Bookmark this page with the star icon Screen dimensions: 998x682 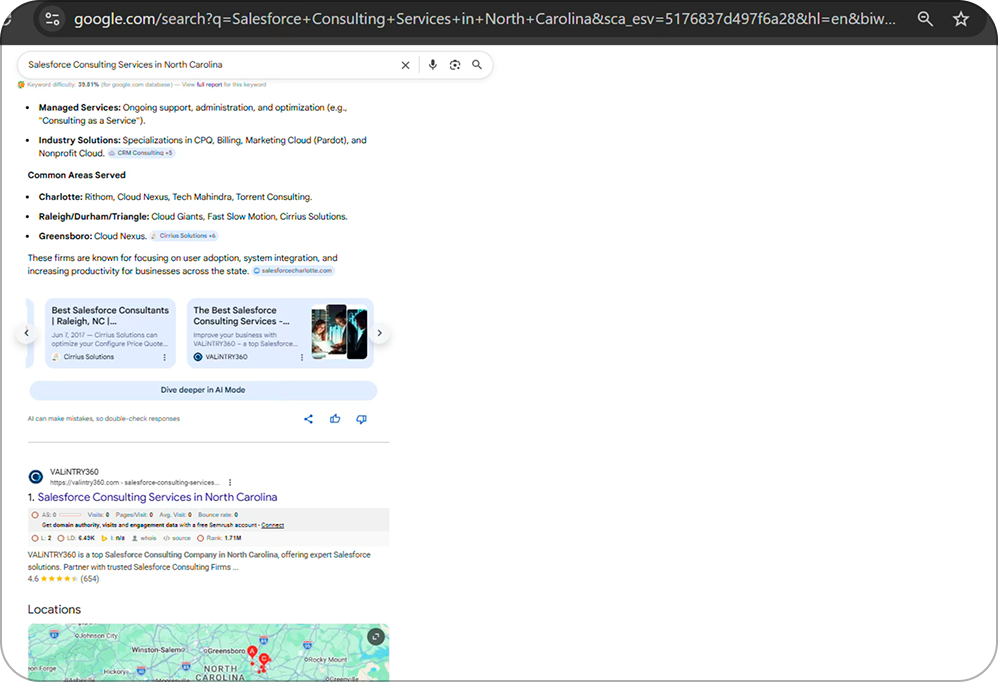coord(961,19)
